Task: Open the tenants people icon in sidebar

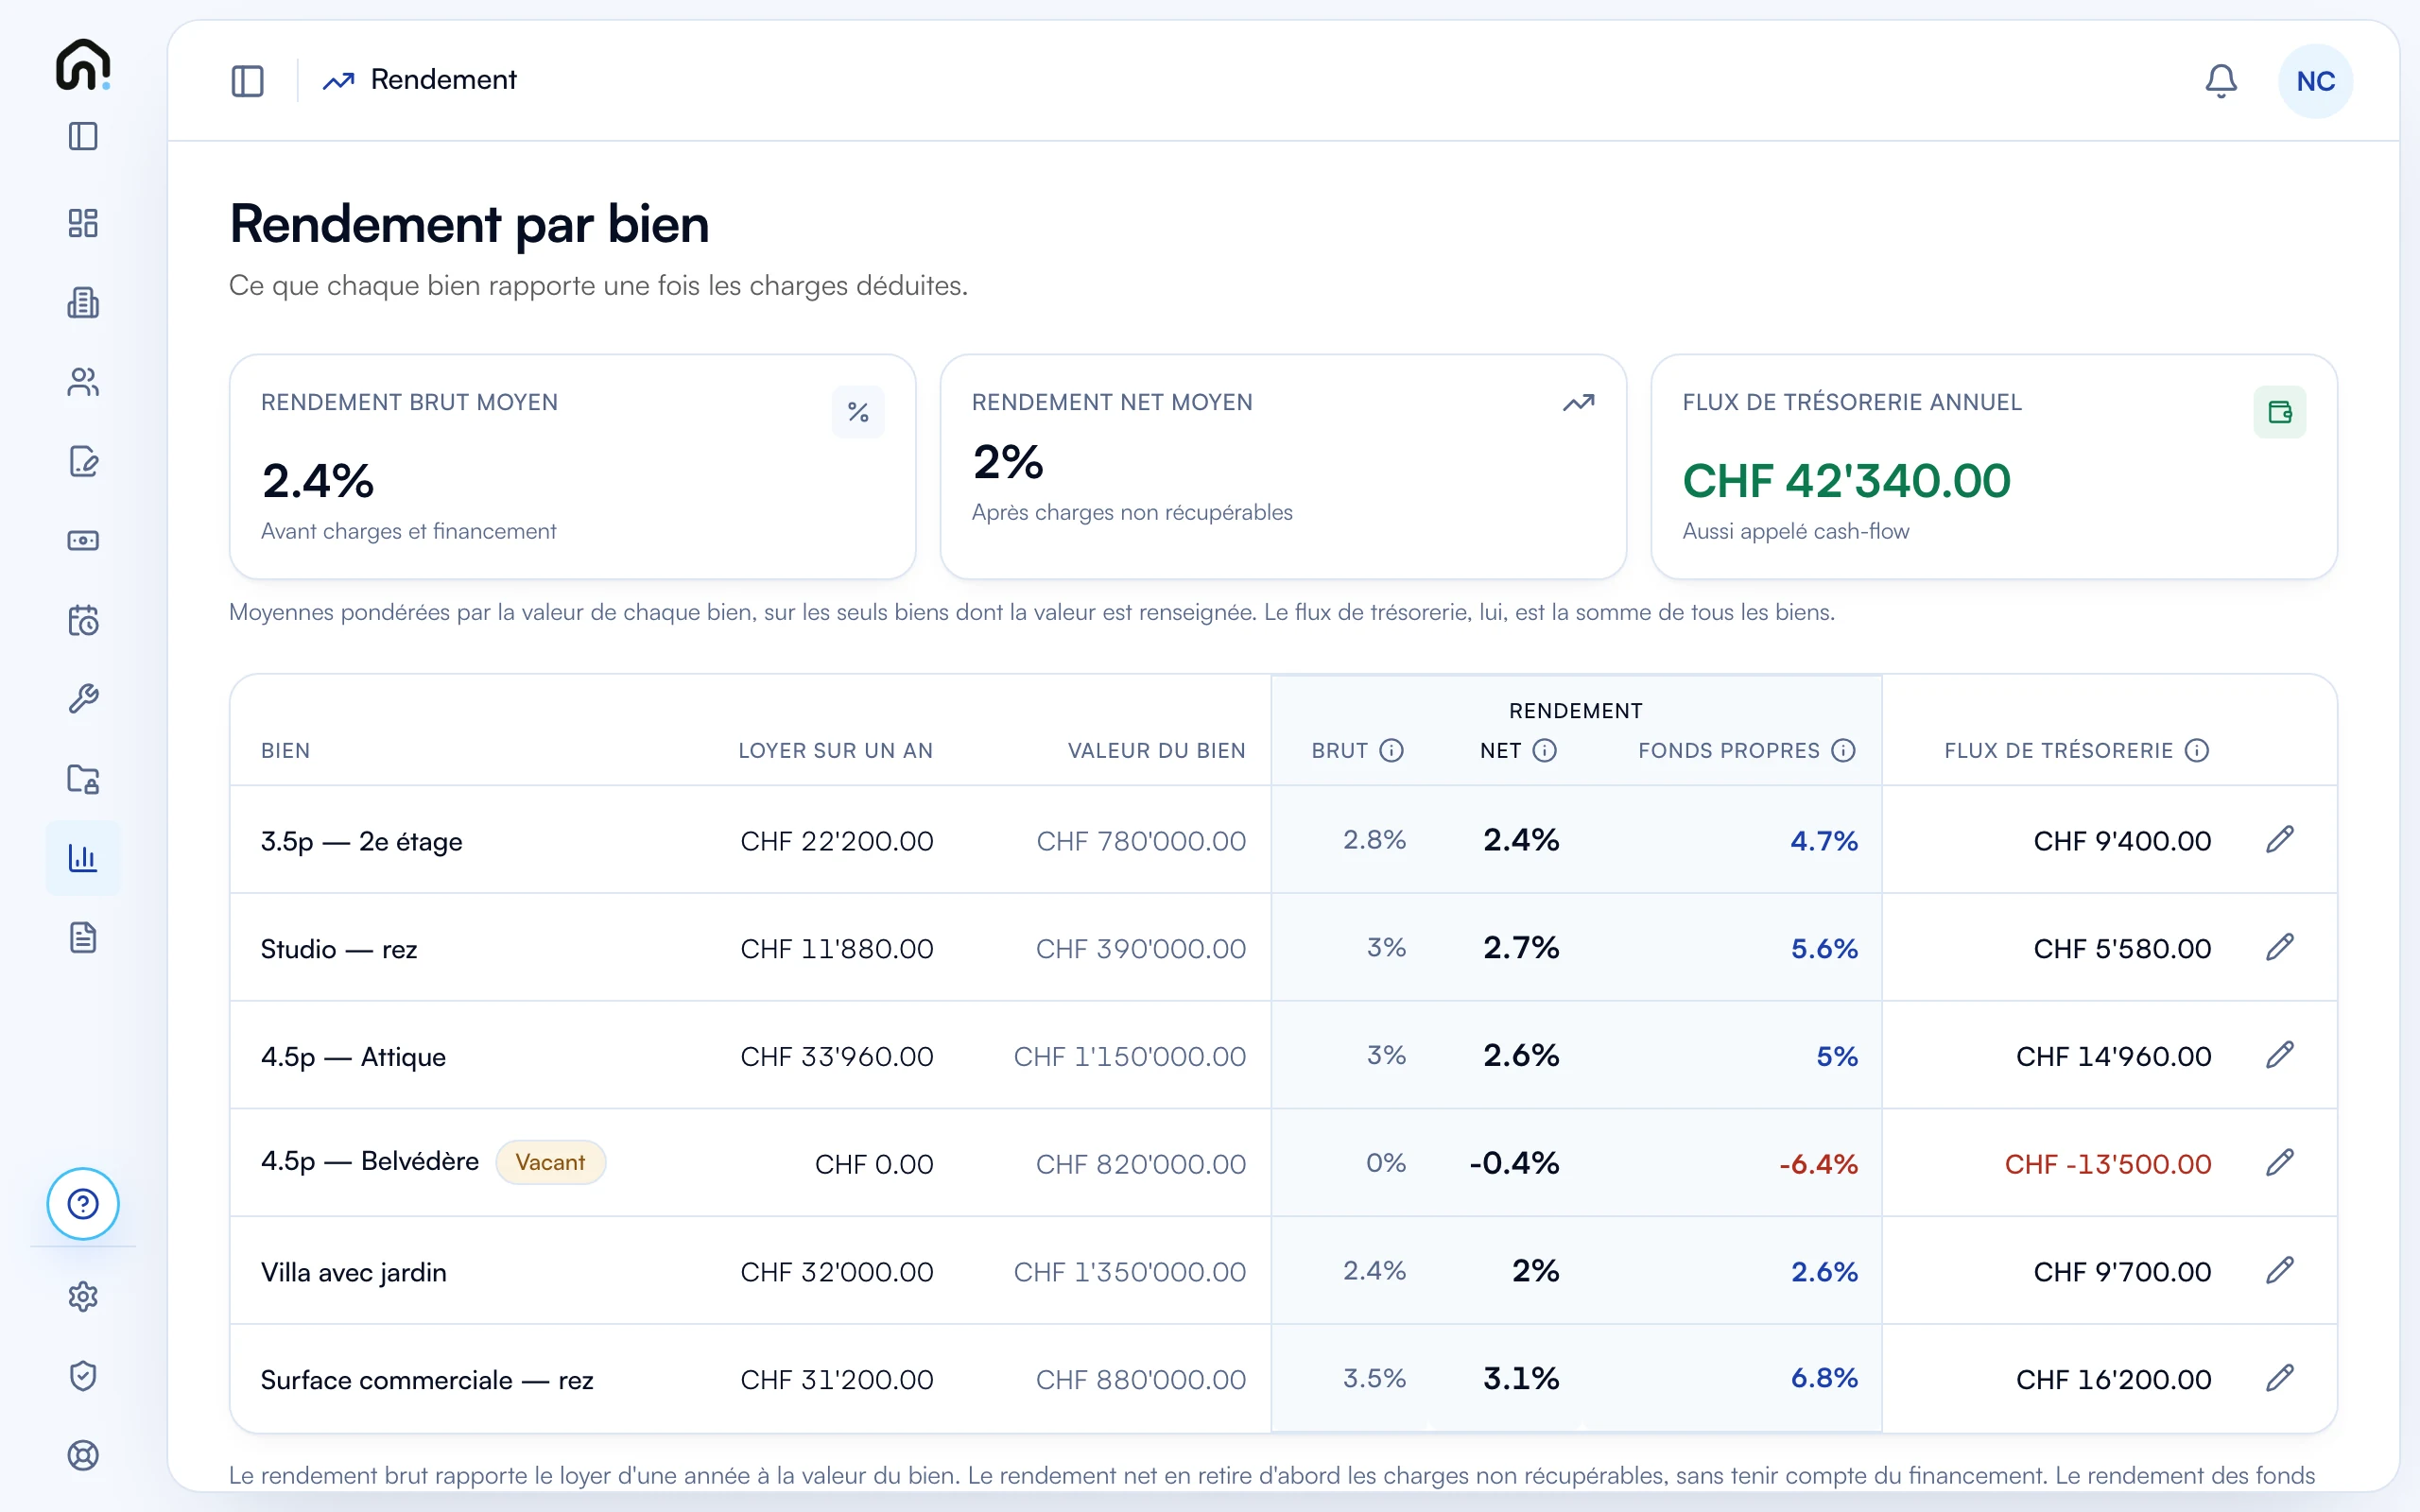Action: pos(83,381)
